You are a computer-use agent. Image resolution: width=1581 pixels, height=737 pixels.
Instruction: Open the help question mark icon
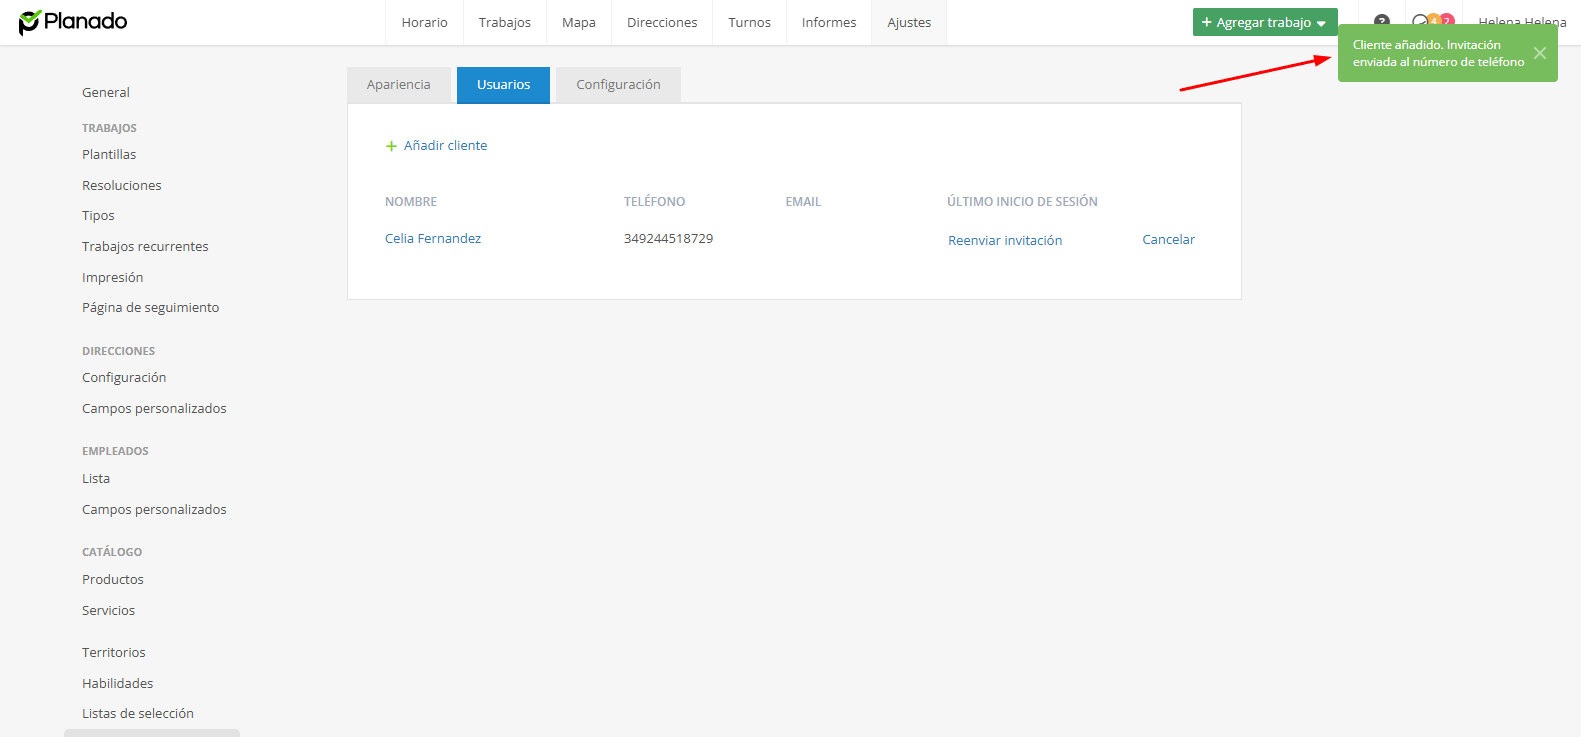1382,21
